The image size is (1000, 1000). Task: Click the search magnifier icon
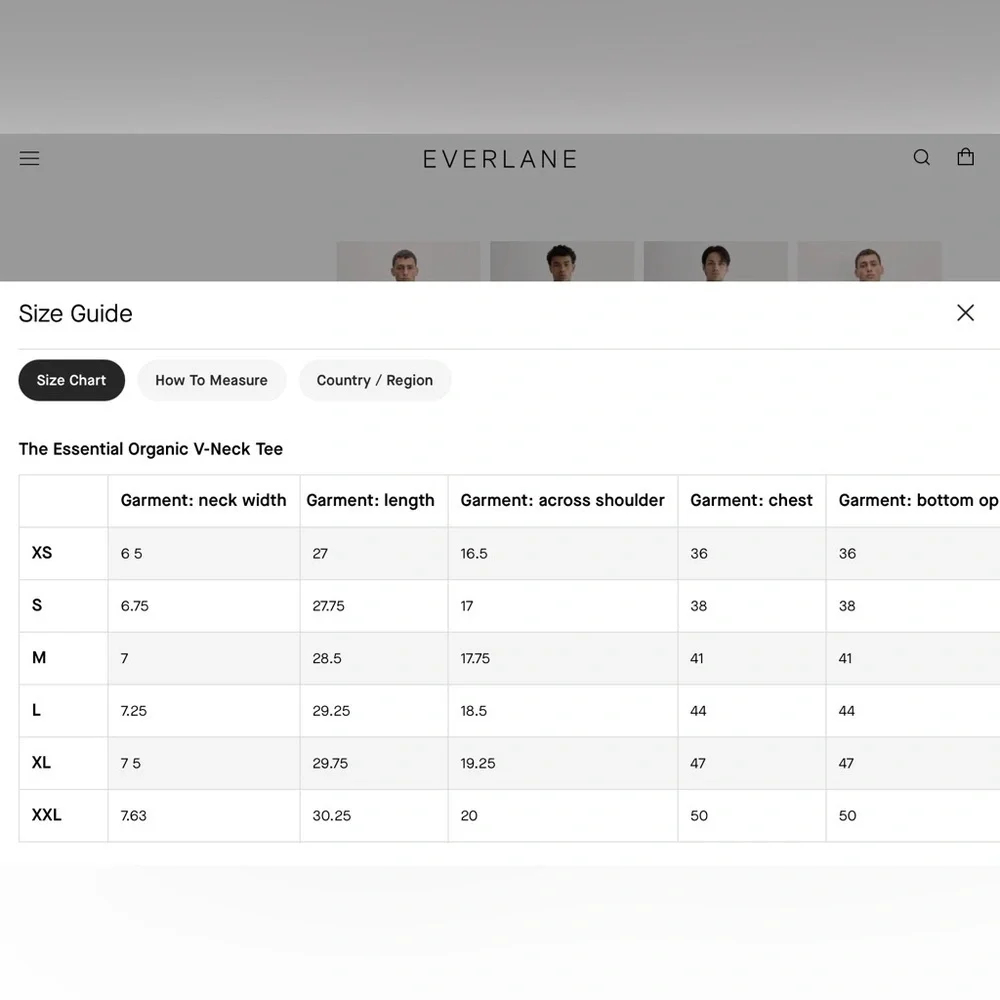[922, 158]
